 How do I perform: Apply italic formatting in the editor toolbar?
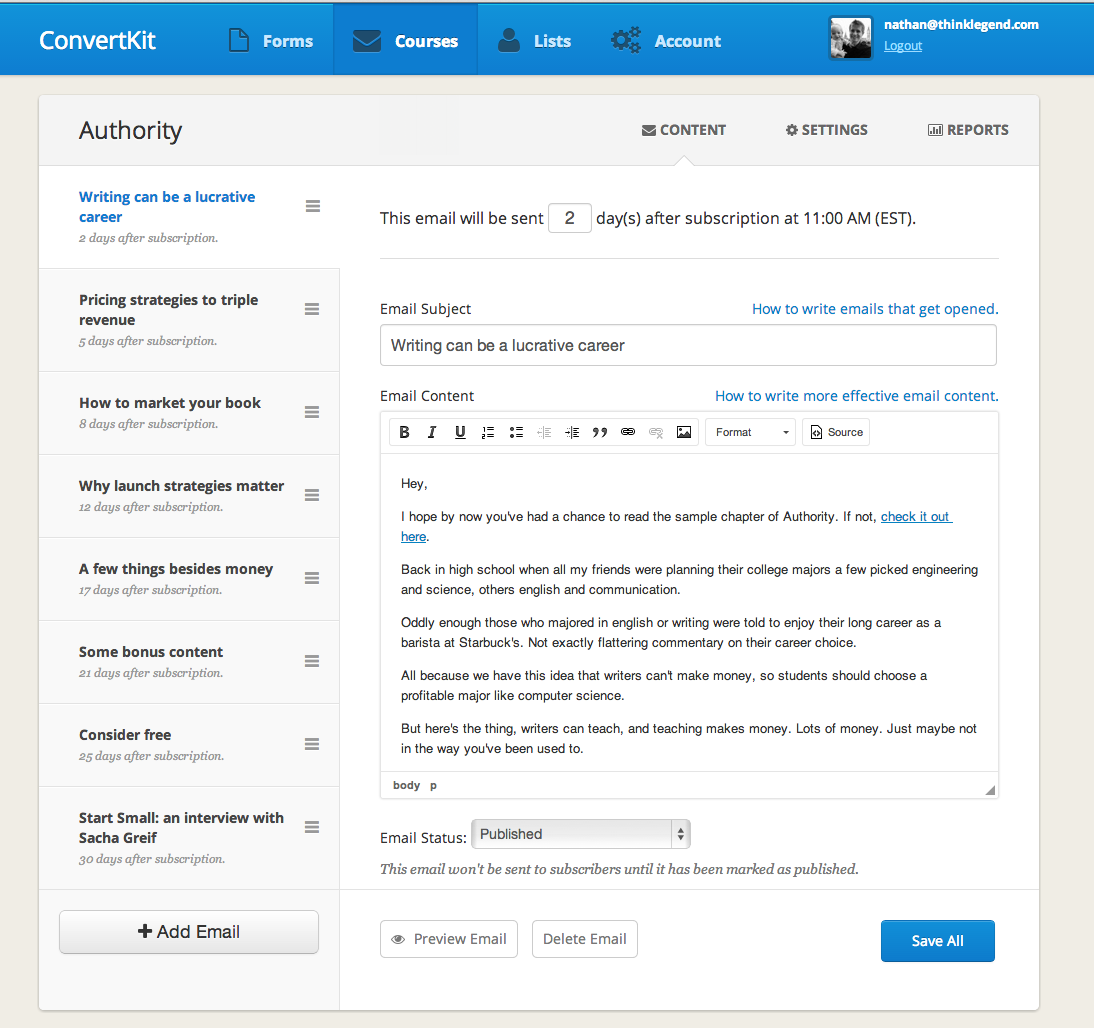click(x=432, y=432)
